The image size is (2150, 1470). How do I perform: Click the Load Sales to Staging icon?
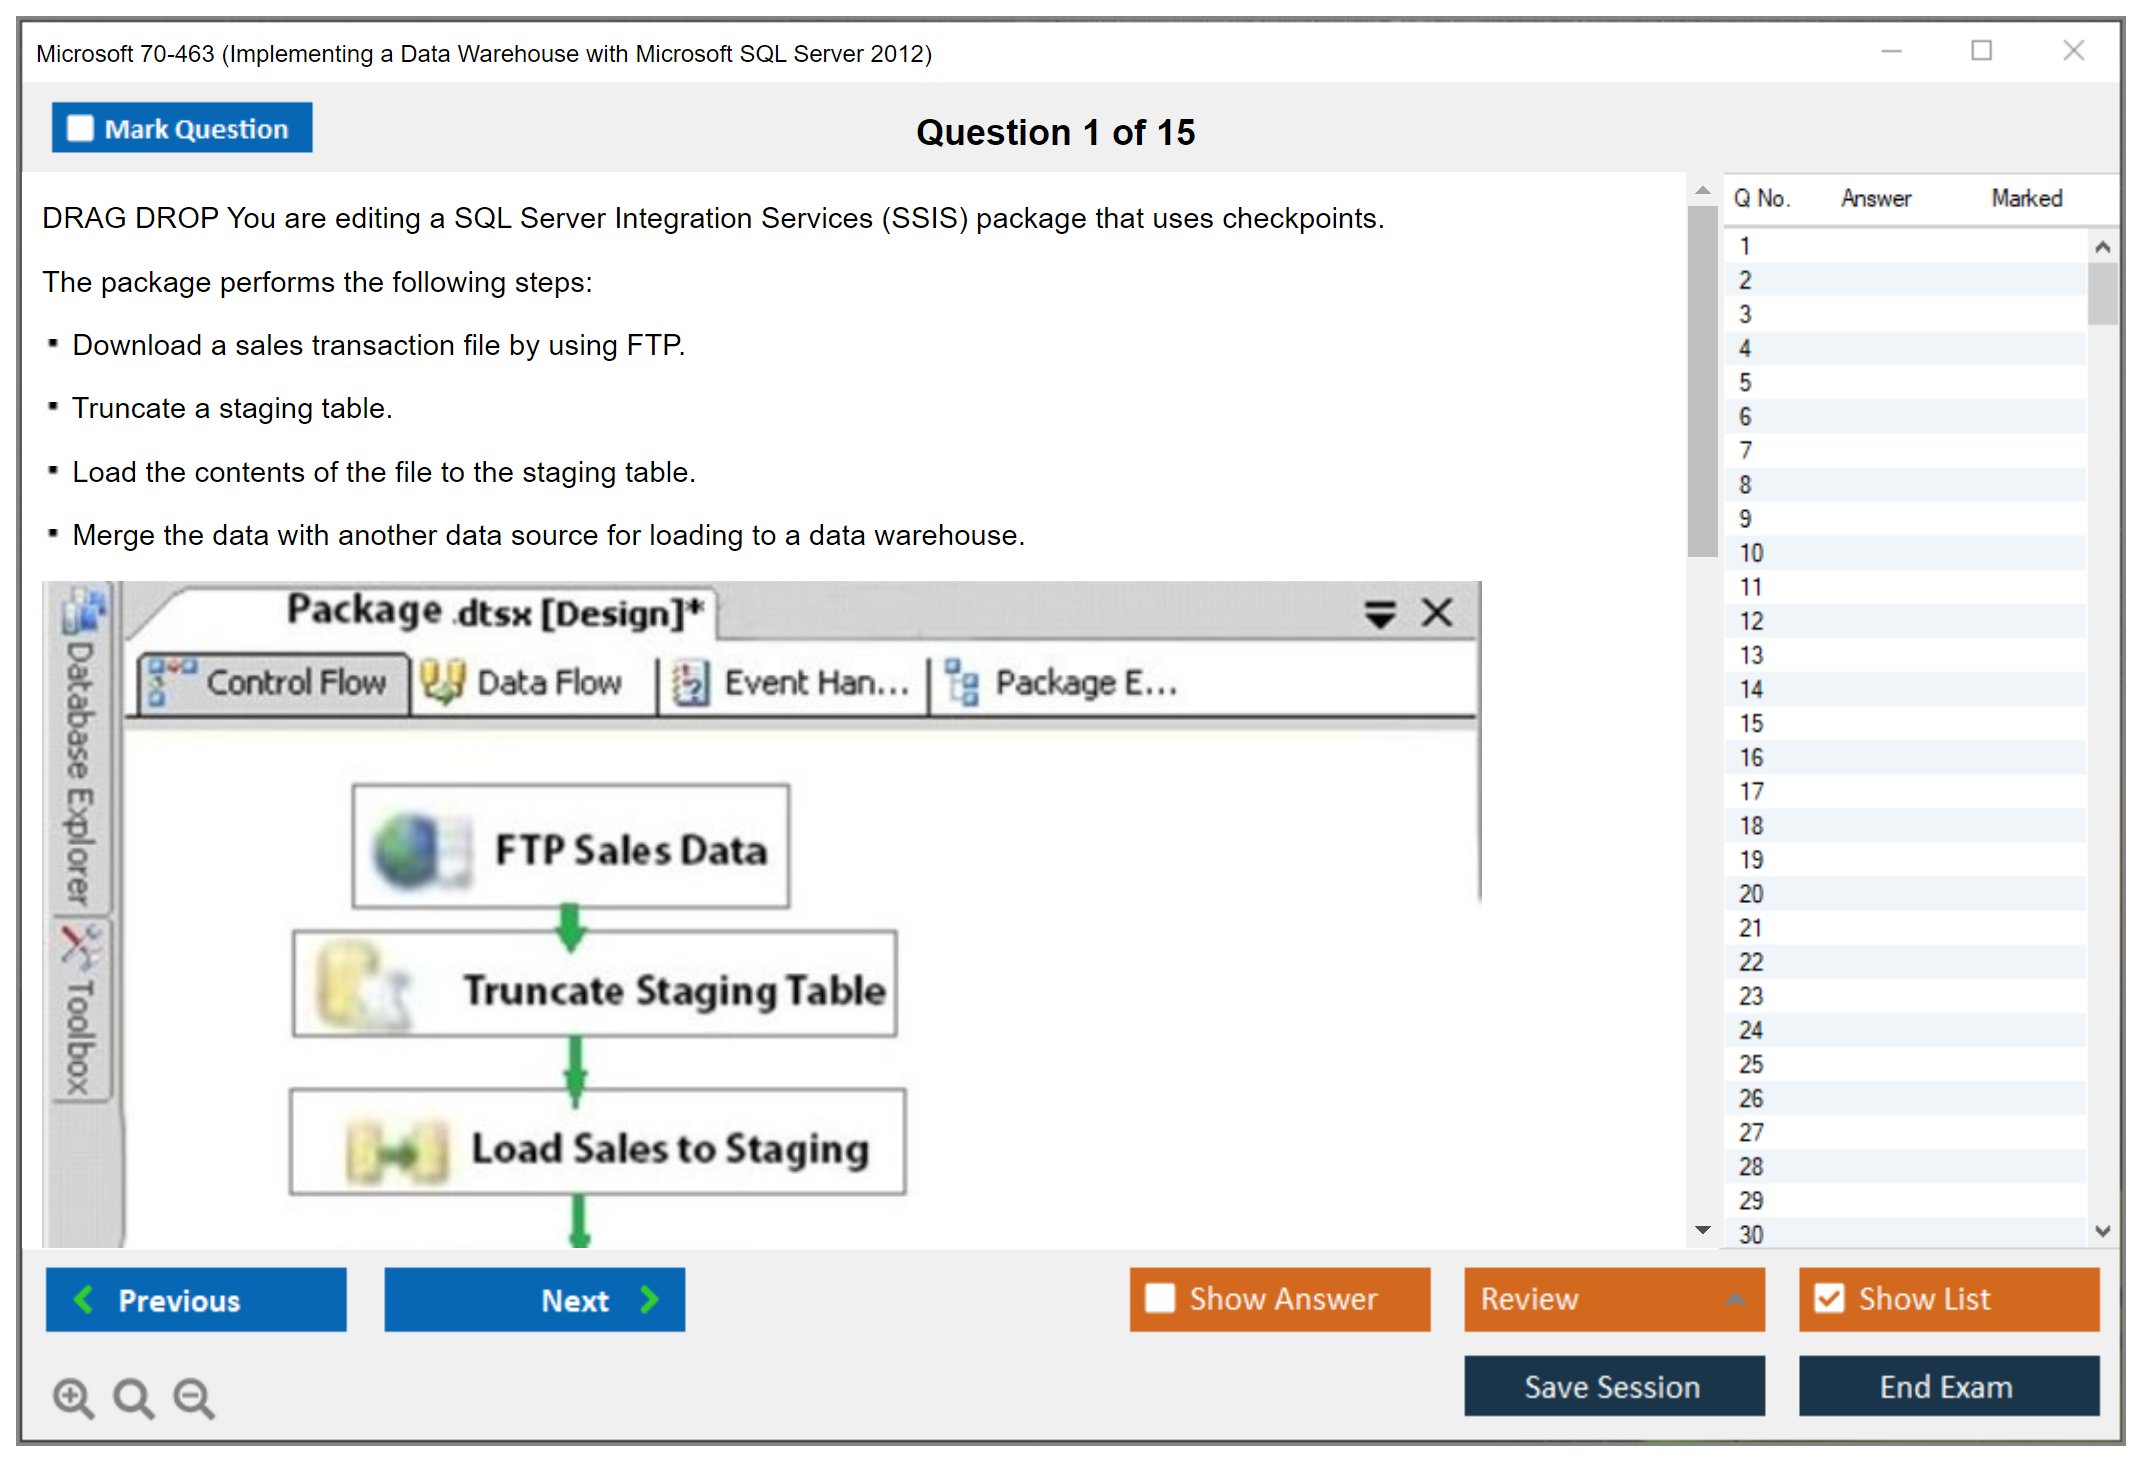tap(396, 1150)
